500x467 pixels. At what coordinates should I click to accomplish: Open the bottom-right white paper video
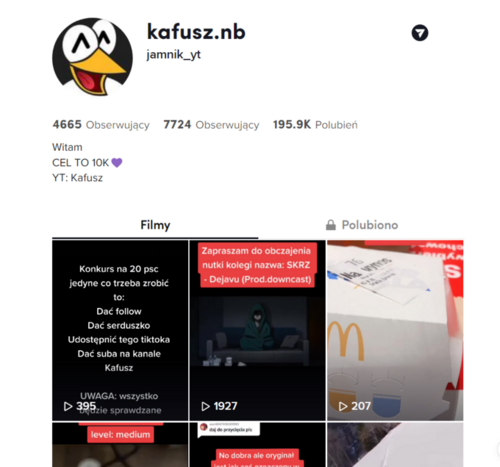(395, 445)
